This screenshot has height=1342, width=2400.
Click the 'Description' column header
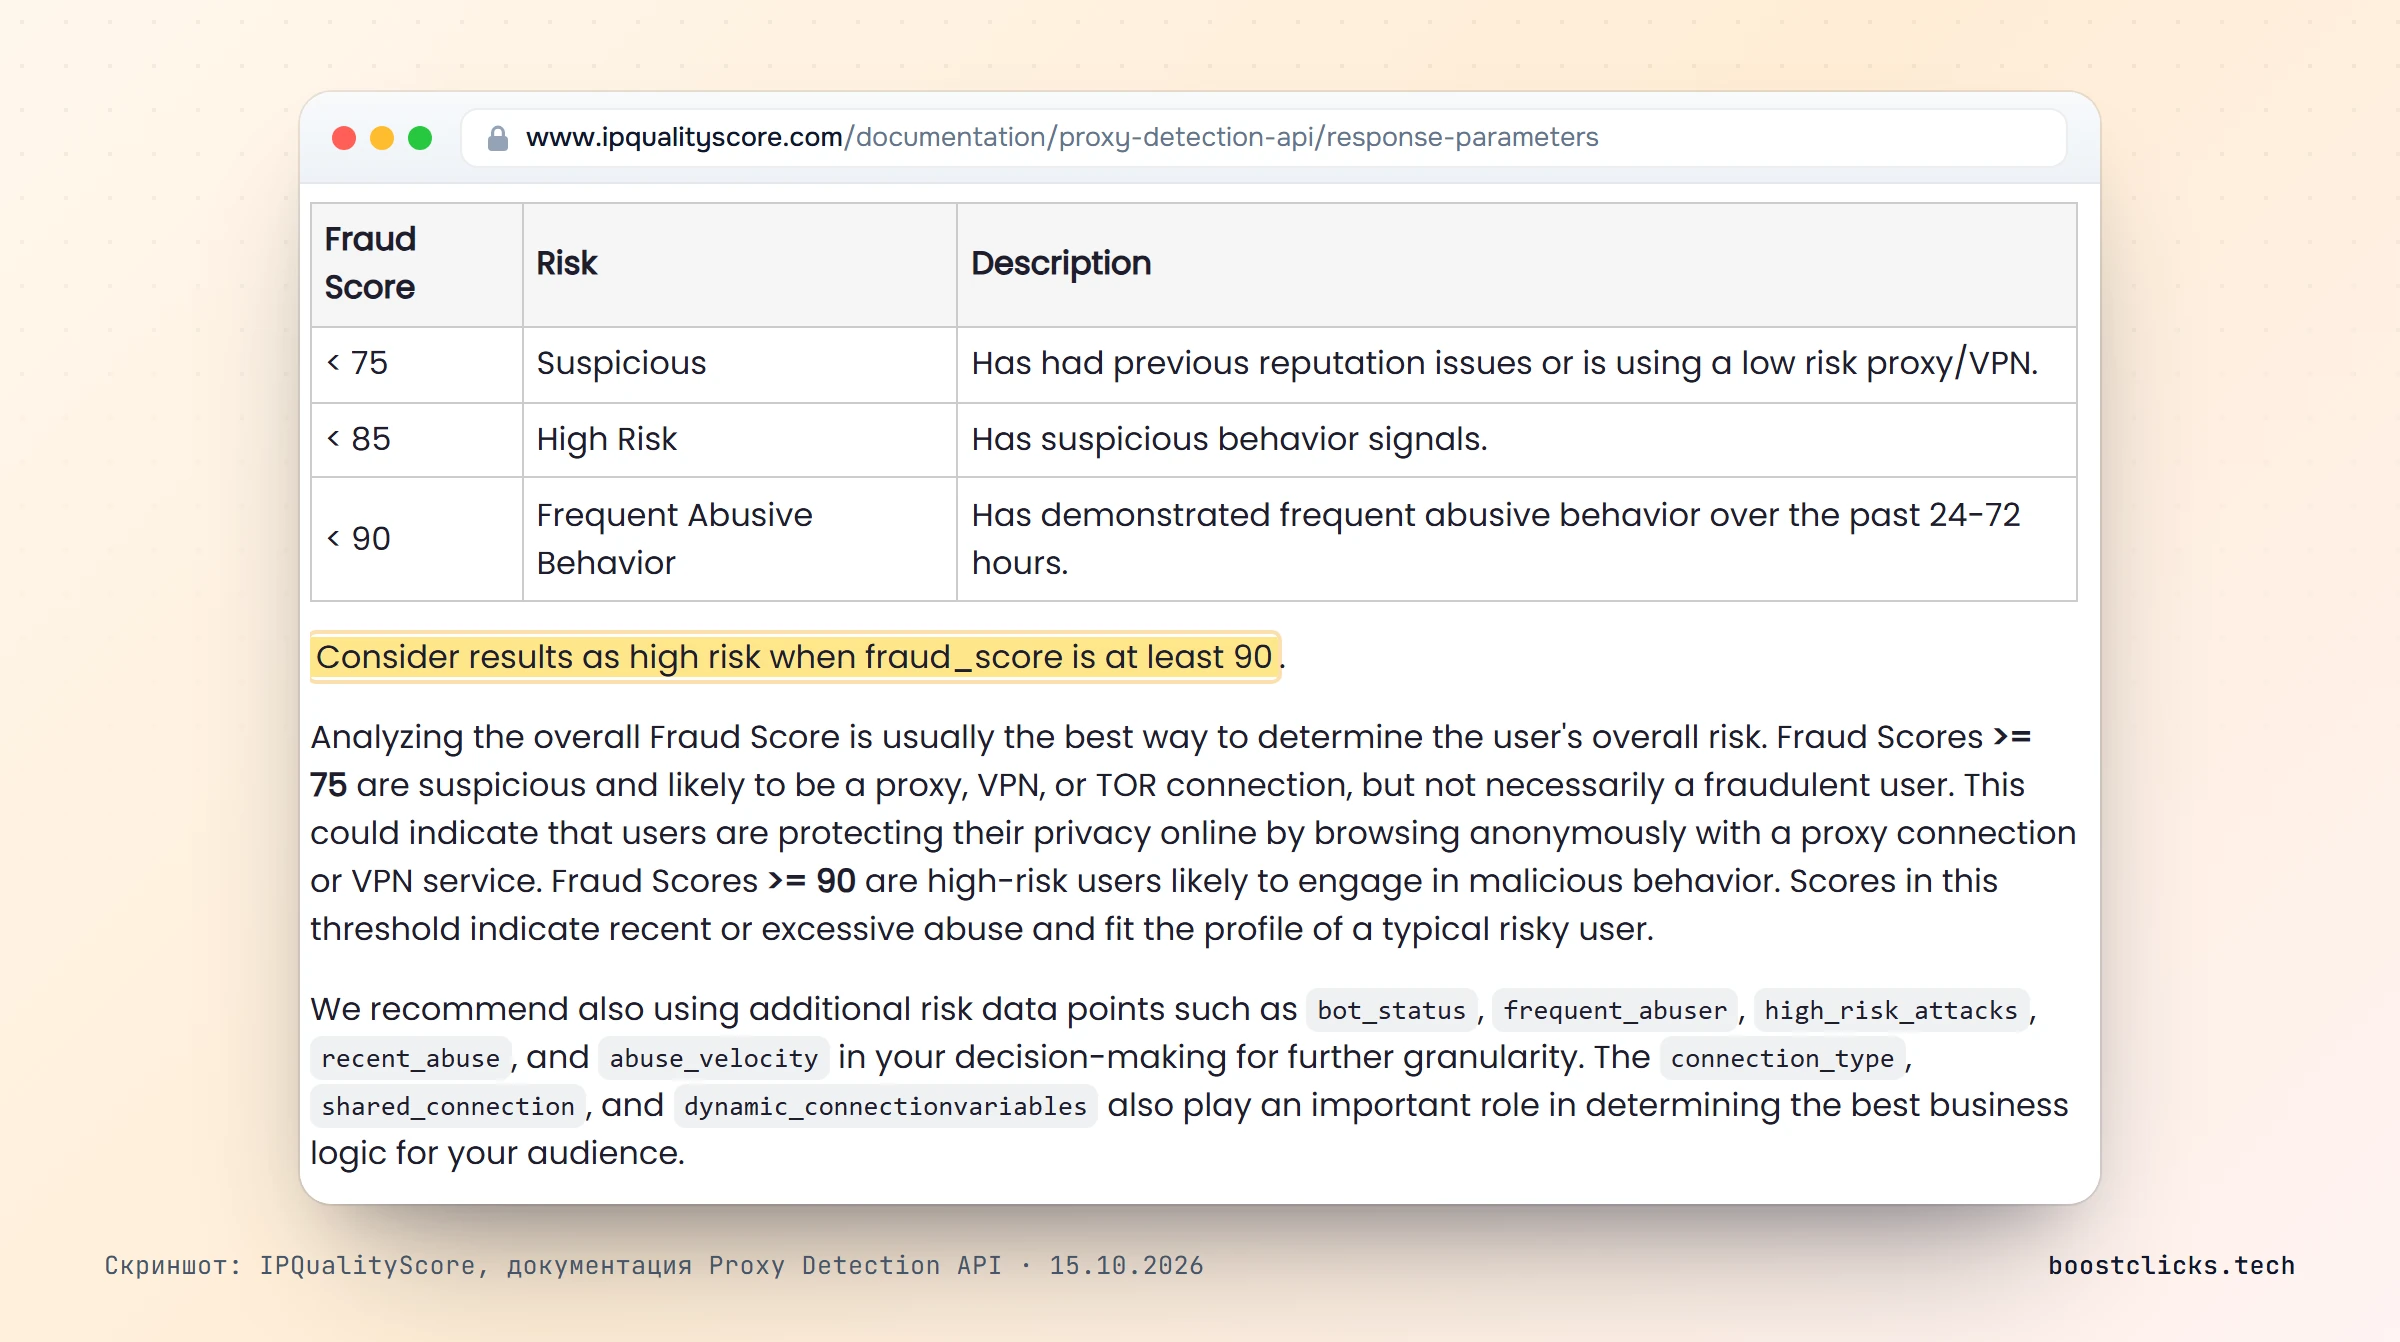(1516, 264)
